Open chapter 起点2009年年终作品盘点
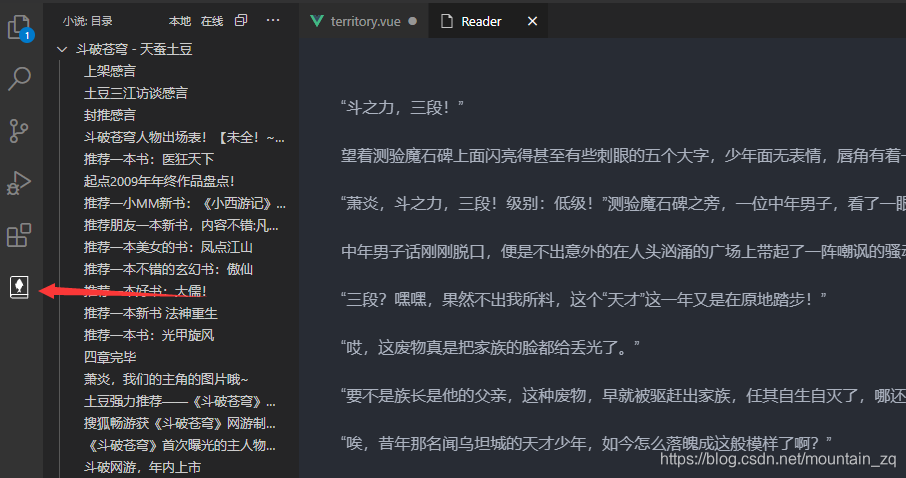 pos(159,181)
